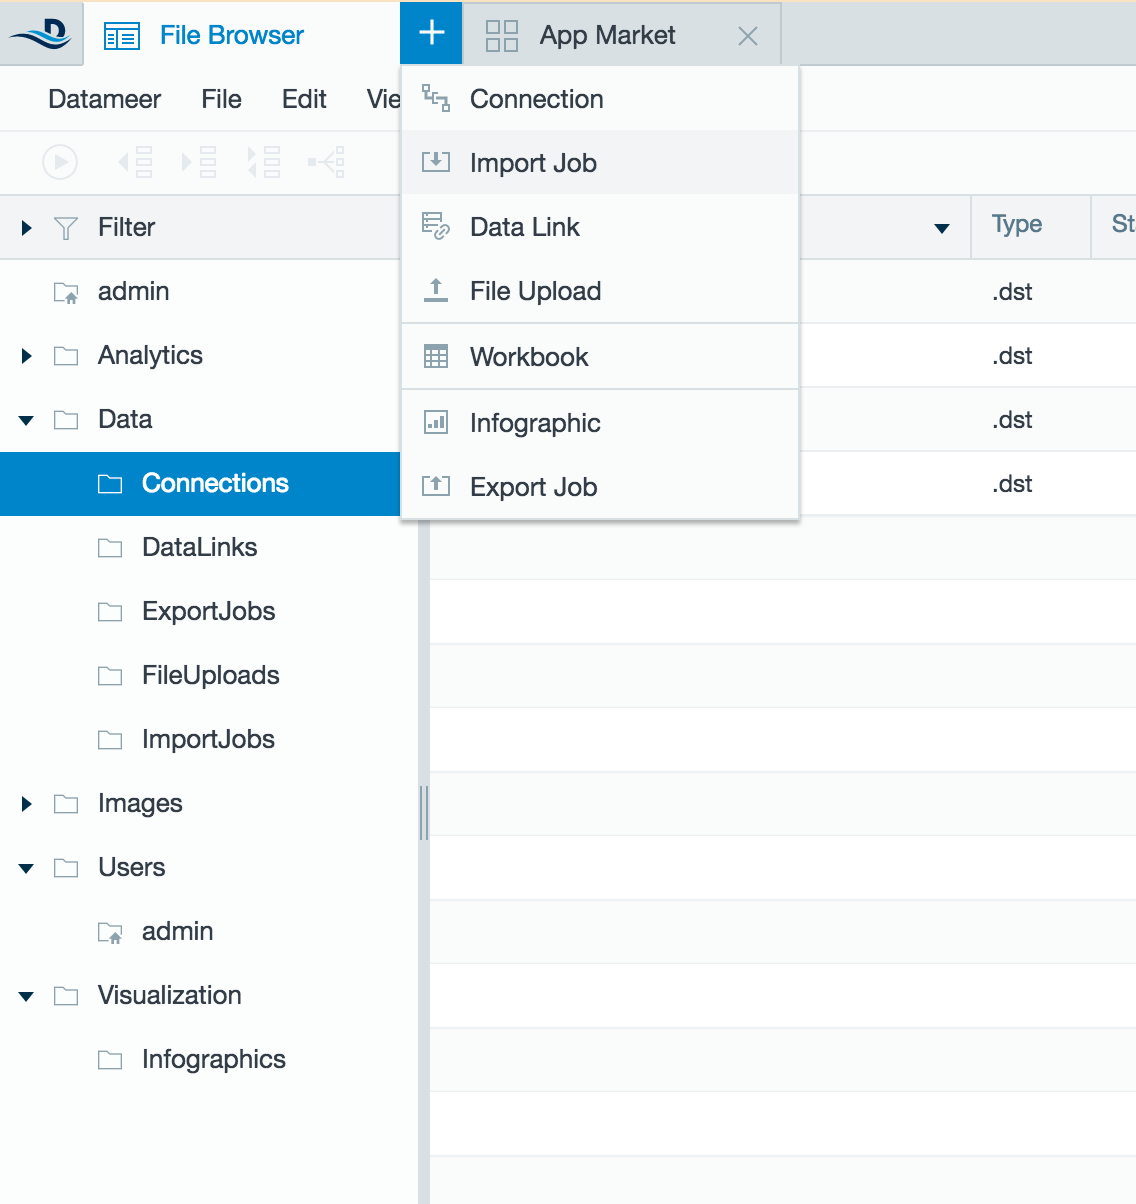Screen dimensions: 1136x1204
Task: Click the admin home folder icon under Users
Action: (x=110, y=933)
